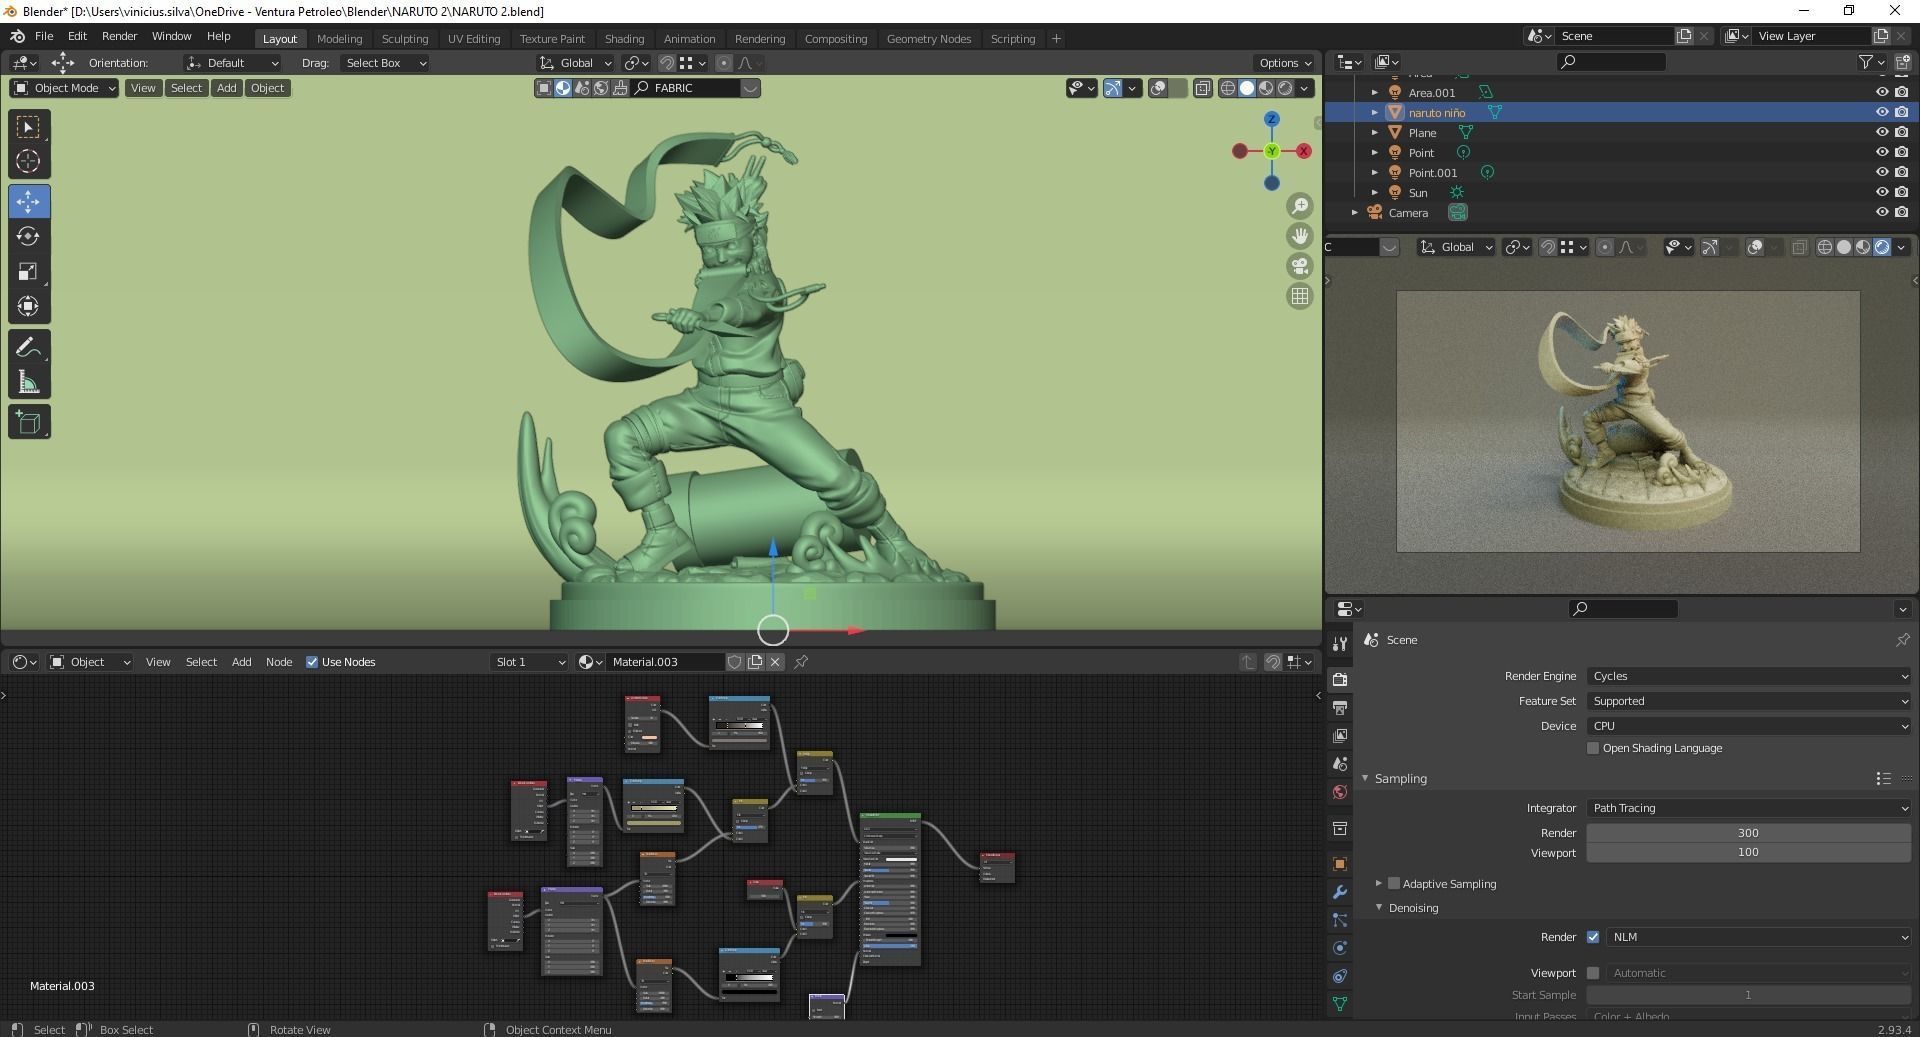Click the outliner search field
The height and width of the screenshot is (1037, 1920).
(1612, 62)
